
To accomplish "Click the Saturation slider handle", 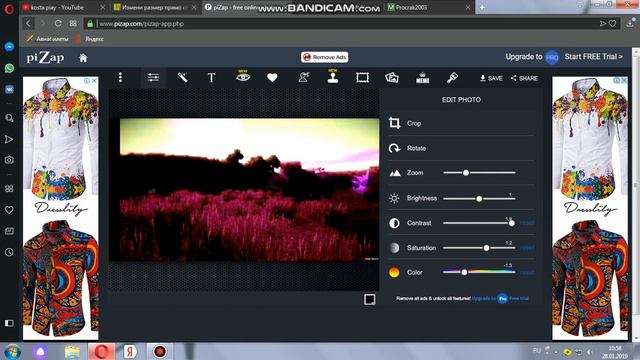I will pos(486,248).
